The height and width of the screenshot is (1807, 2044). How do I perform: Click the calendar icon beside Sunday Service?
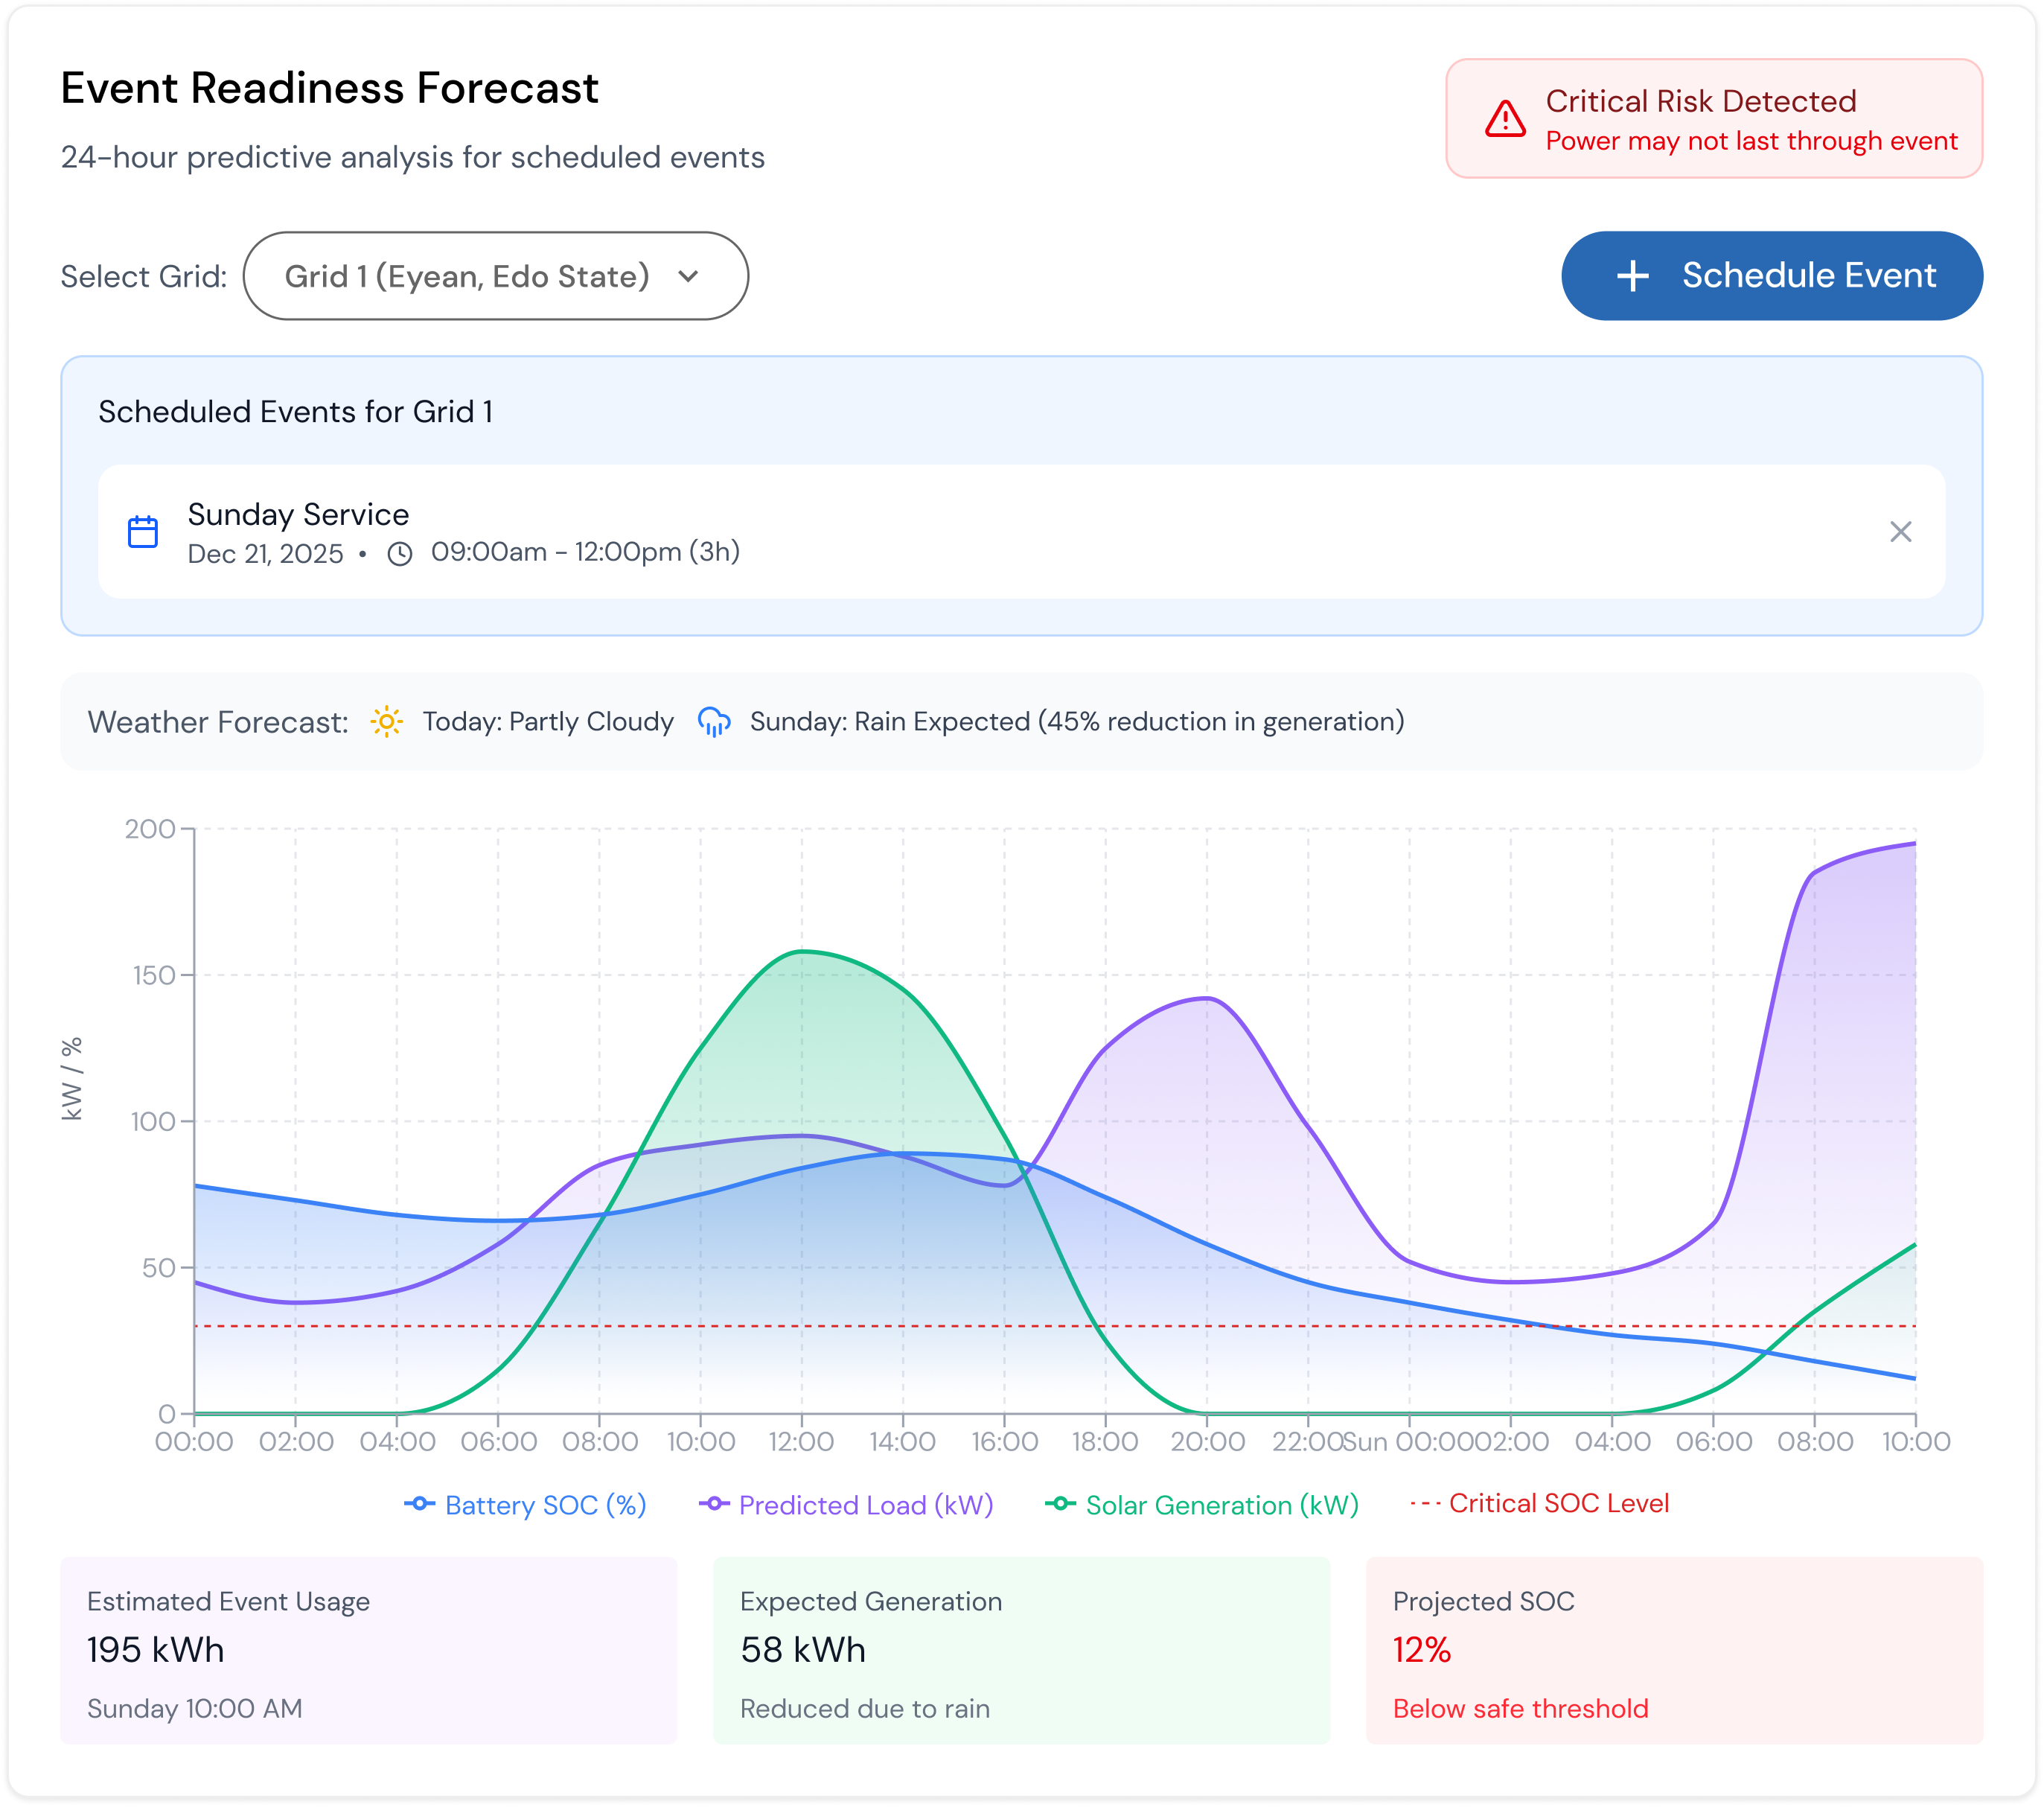[x=143, y=532]
